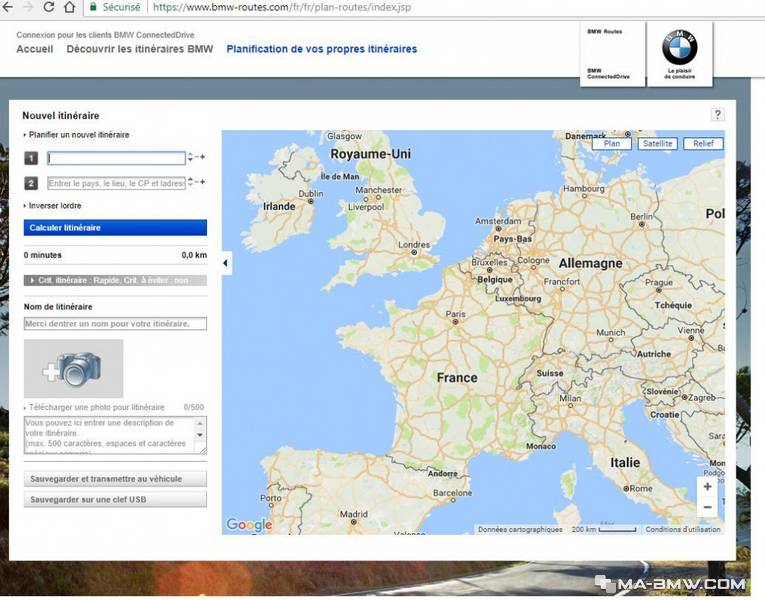Click Sauvegarder sur une clef USB
The image size is (765, 600).
(115, 500)
